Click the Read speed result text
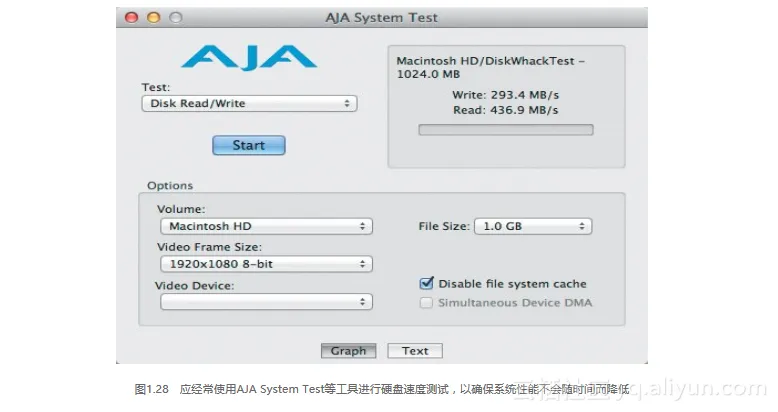Viewport: 778px width, 412px height. [x=505, y=110]
